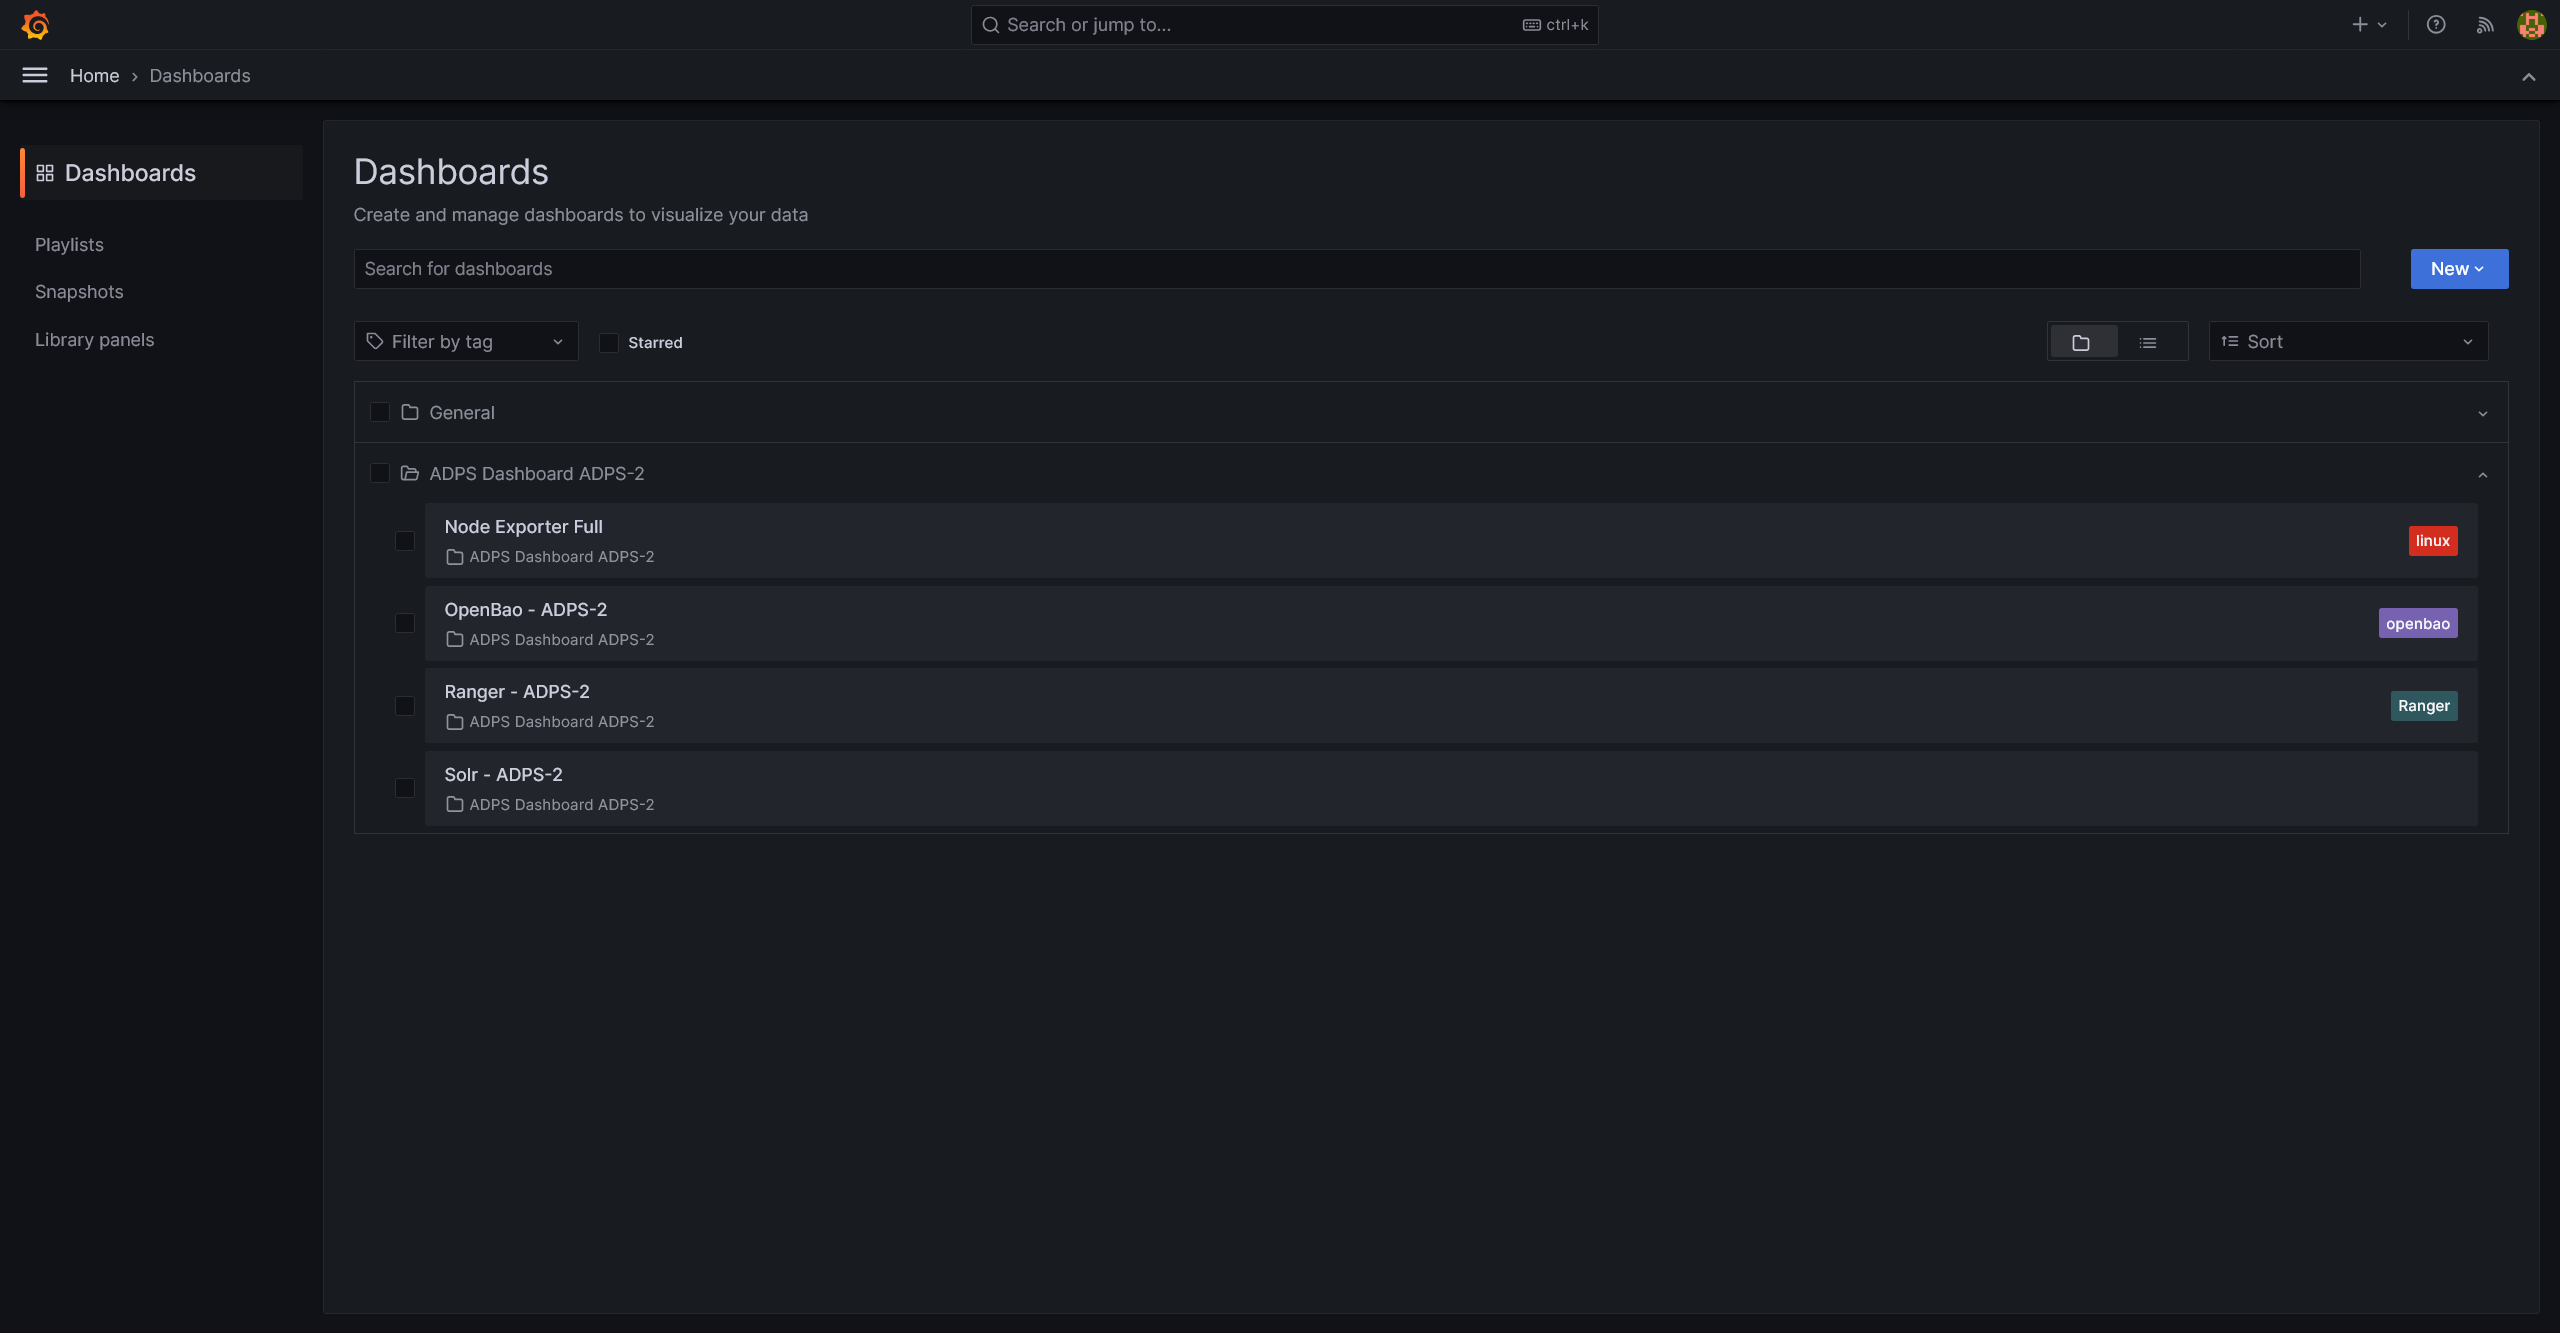
Task: Click the New button
Action: pyautogui.click(x=2458, y=268)
